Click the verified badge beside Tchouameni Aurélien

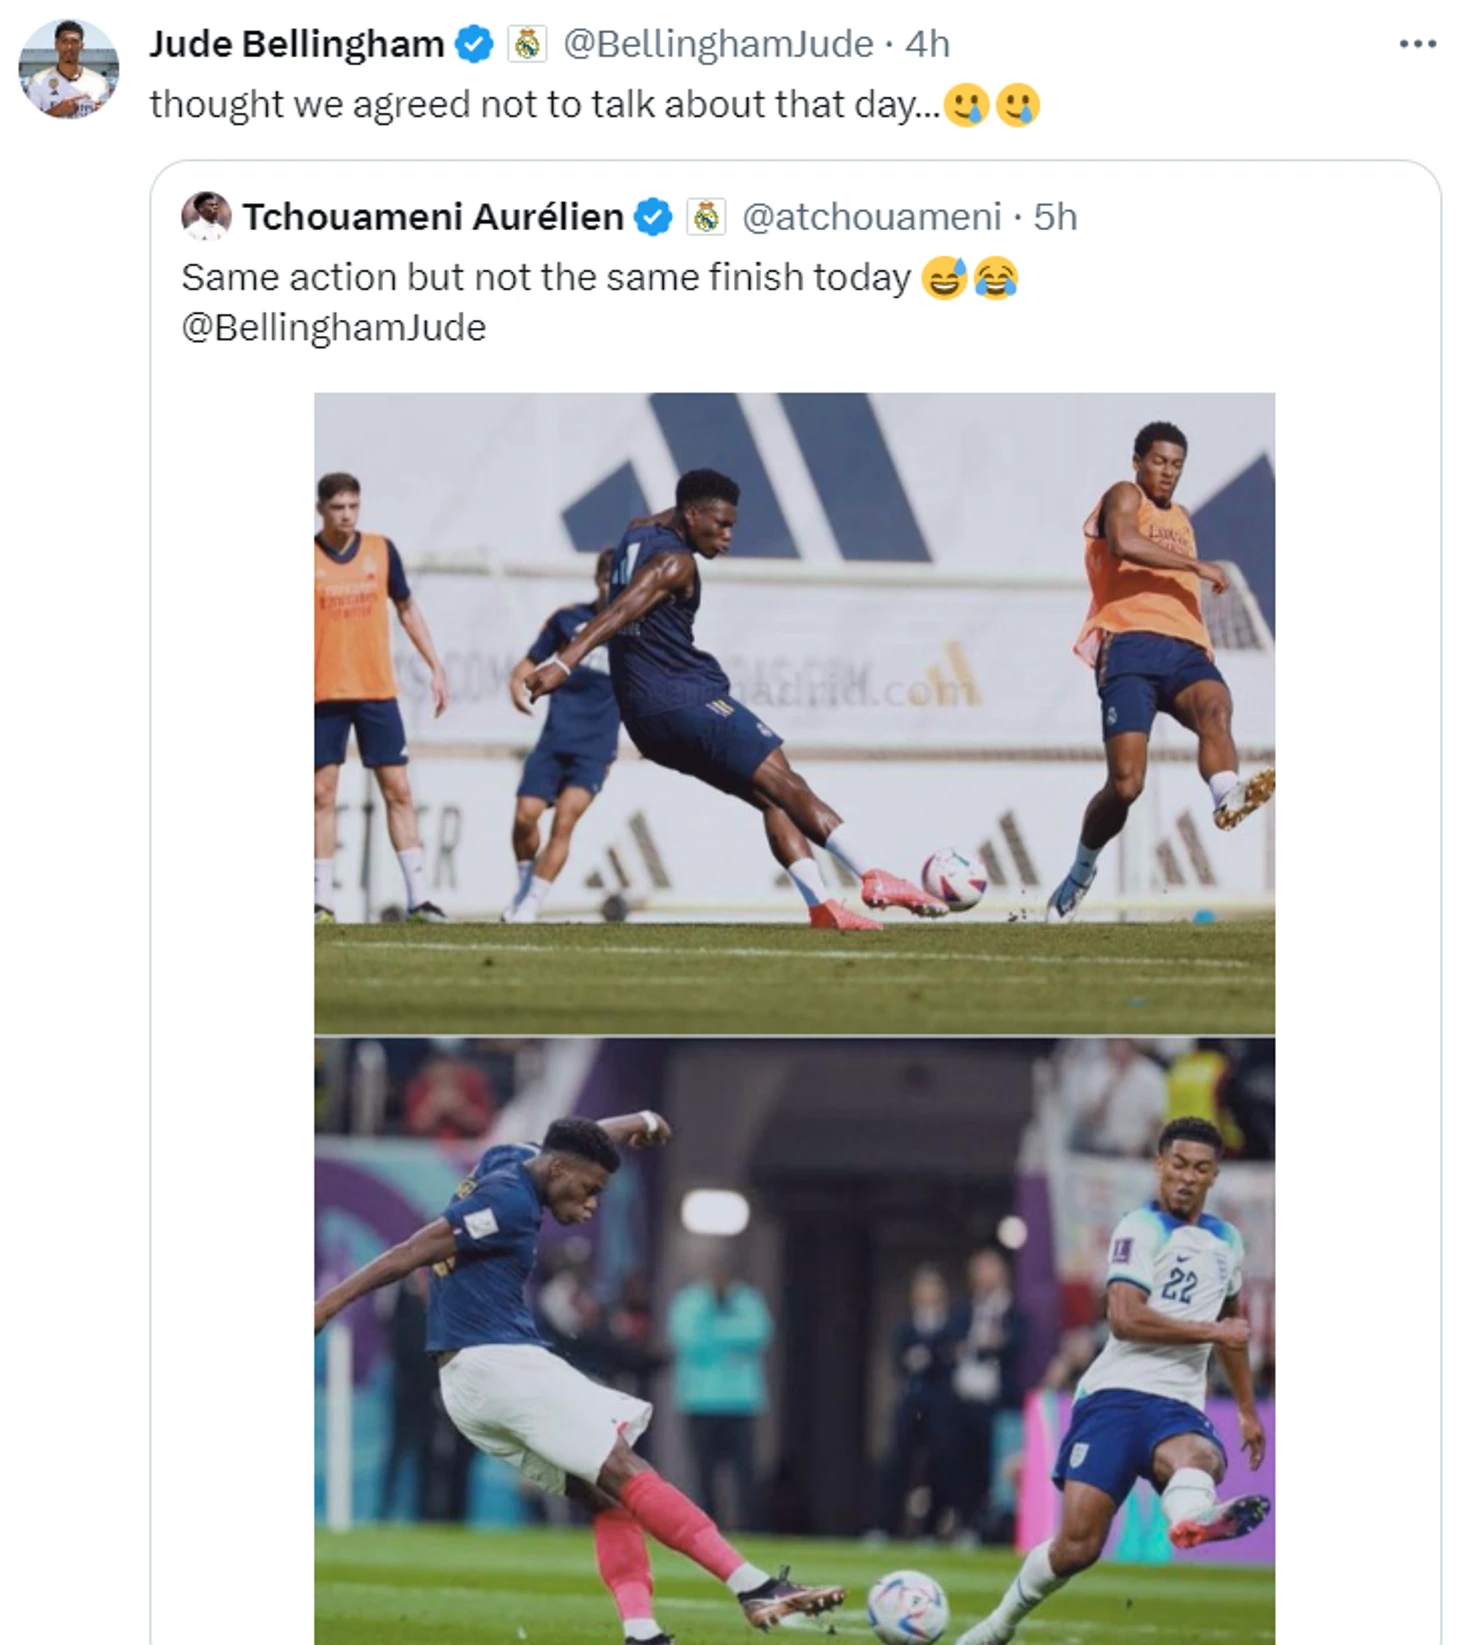[654, 217]
